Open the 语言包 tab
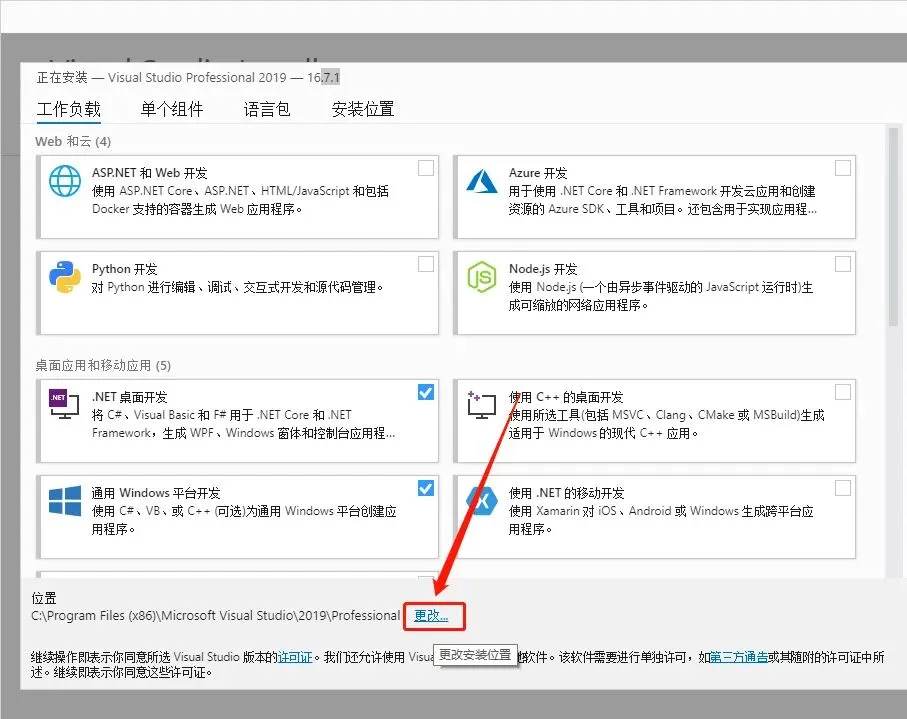Image resolution: width=907 pixels, height=719 pixels. (x=267, y=109)
